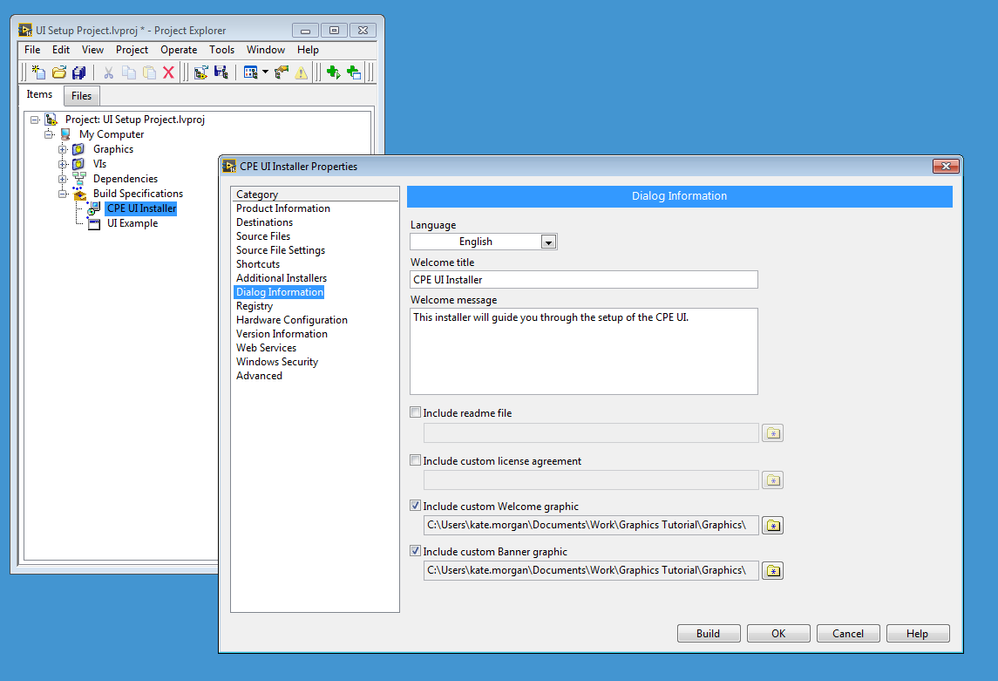Uncheck Include custom Banner graphic
This screenshot has width=998, height=681.
pos(415,550)
